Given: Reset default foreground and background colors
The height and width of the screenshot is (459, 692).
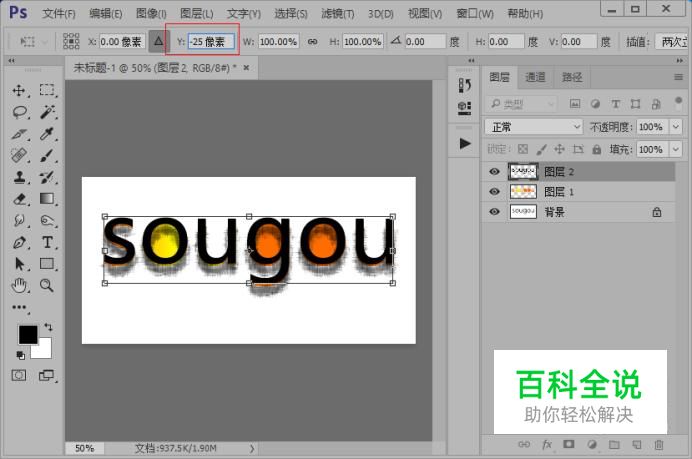Looking at the screenshot, I should [20, 355].
